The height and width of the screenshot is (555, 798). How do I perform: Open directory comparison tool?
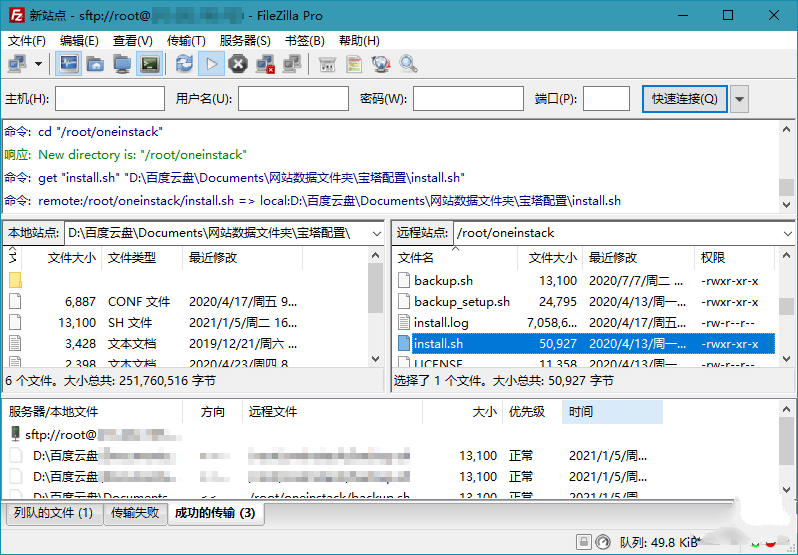[354, 64]
